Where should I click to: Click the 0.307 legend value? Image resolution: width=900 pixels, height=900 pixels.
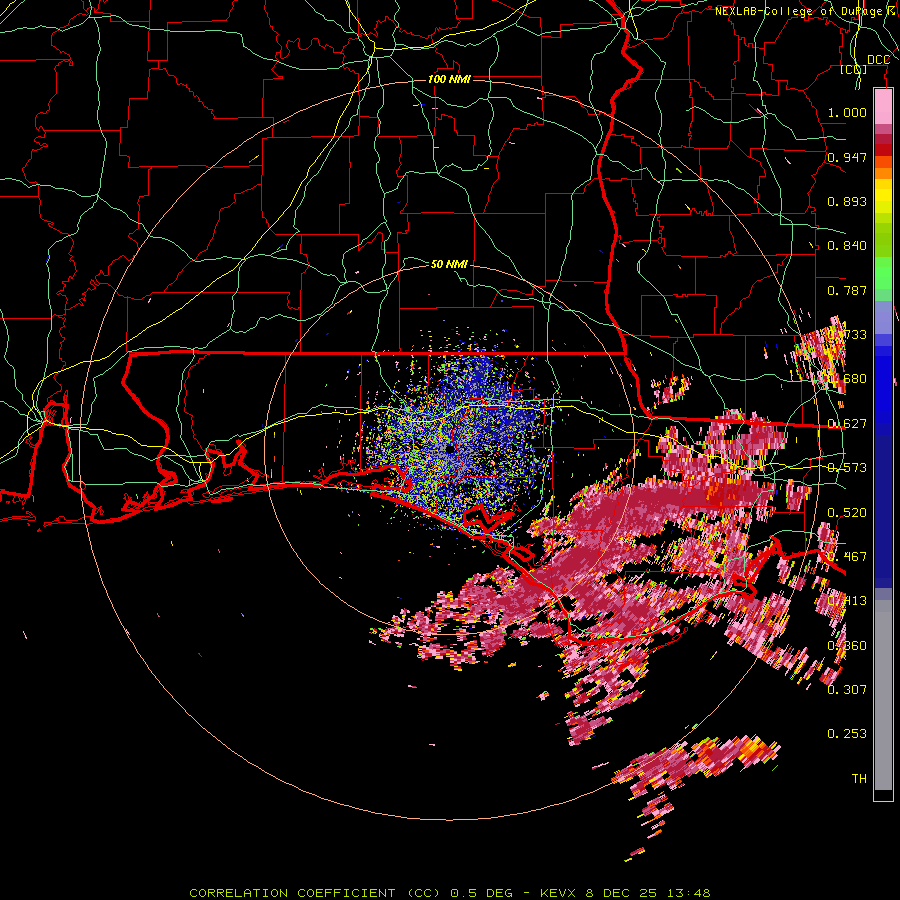847,689
